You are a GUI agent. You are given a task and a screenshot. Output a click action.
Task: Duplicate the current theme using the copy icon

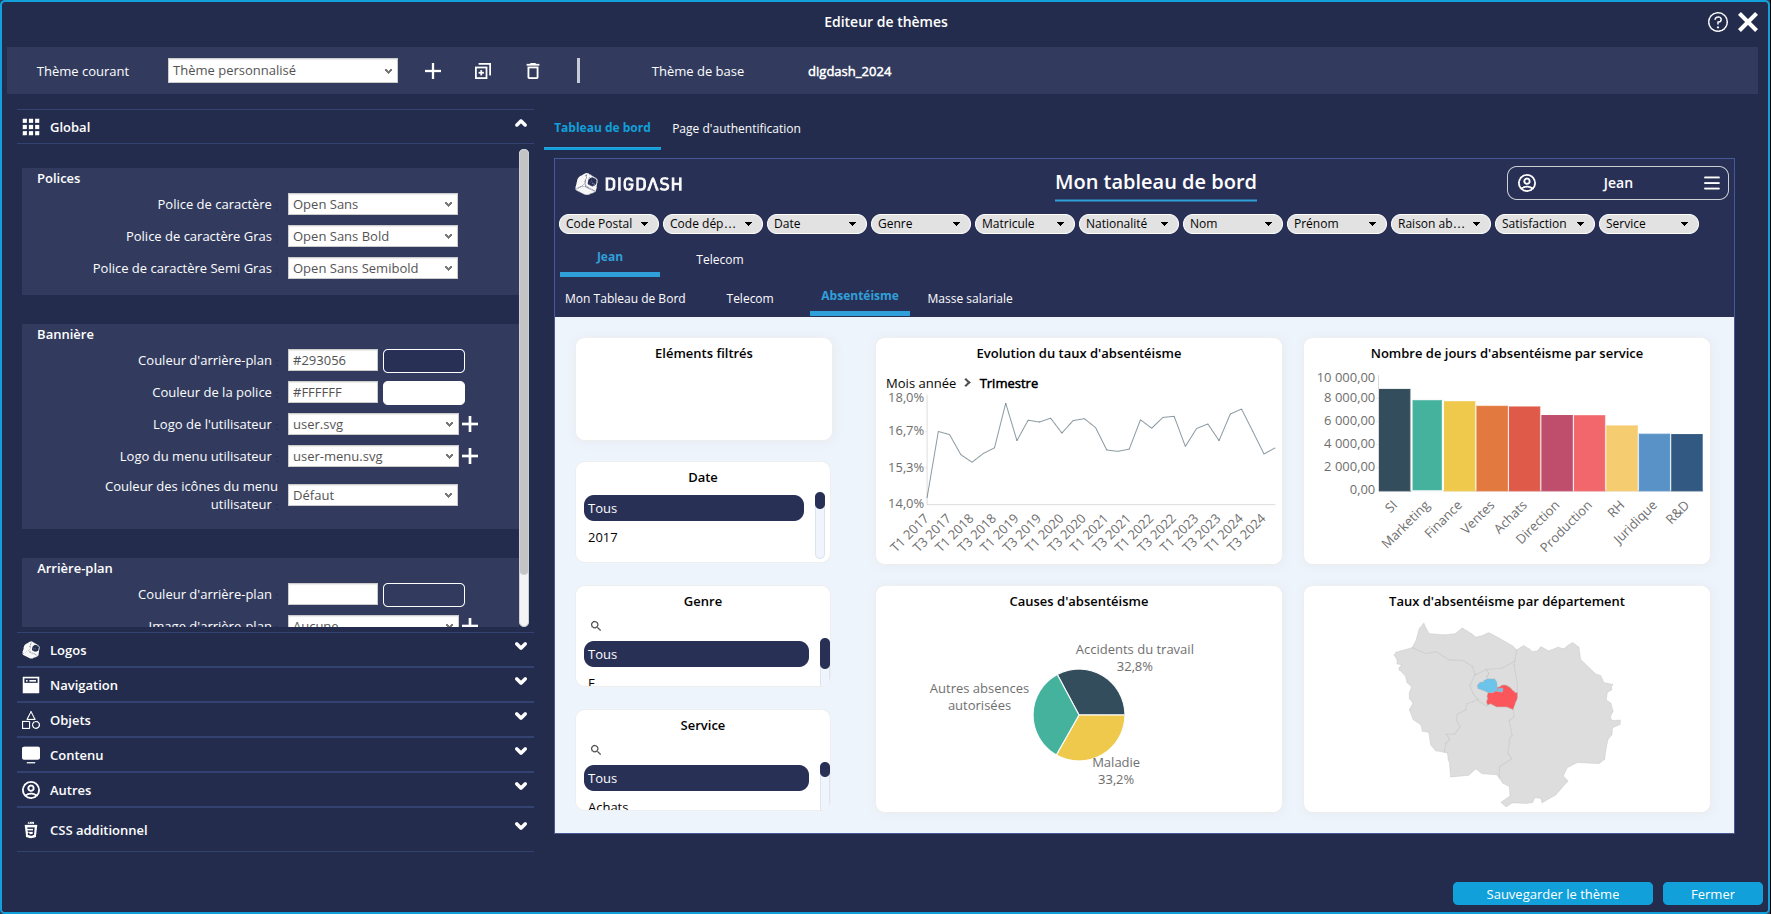click(x=483, y=71)
